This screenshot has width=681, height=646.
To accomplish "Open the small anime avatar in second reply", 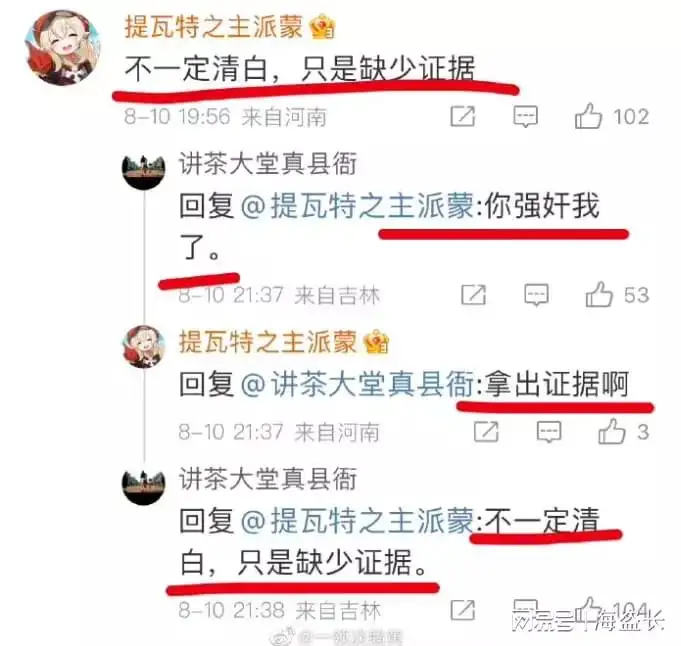I will 144,347.
